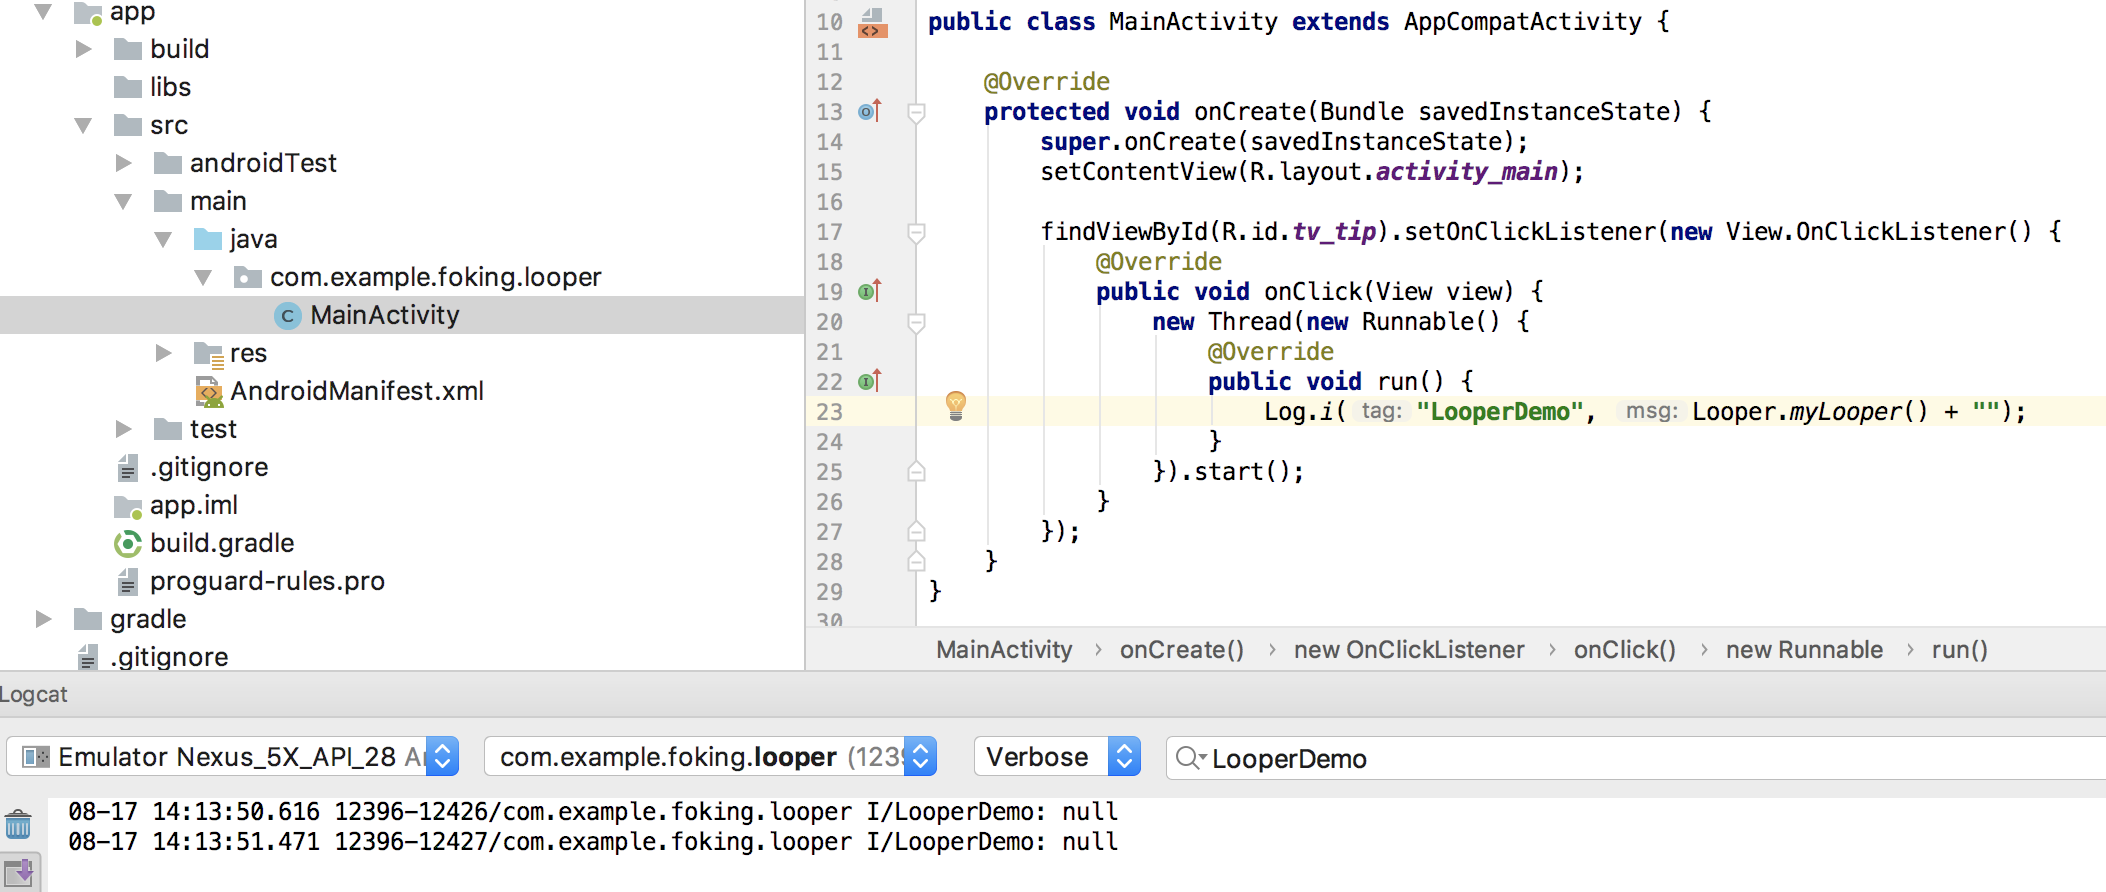Click activity_main in the setContentView line
The width and height of the screenshot is (2106, 892).
[1466, 172]
